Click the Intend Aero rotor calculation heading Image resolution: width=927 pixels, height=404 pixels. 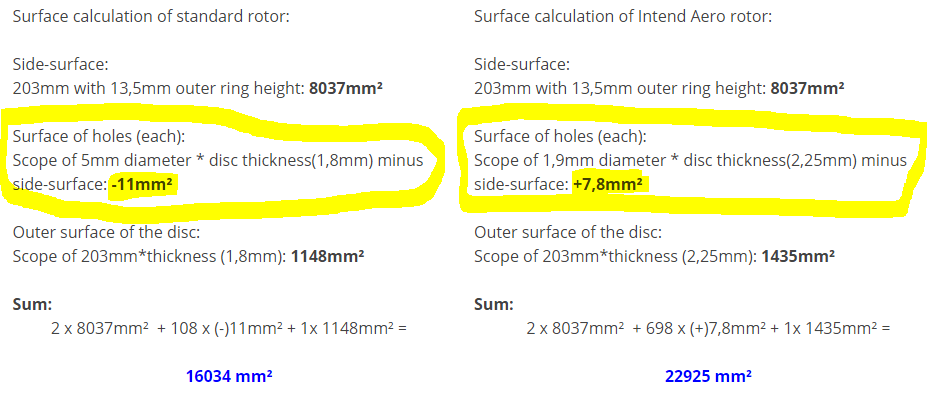point(623,17)
